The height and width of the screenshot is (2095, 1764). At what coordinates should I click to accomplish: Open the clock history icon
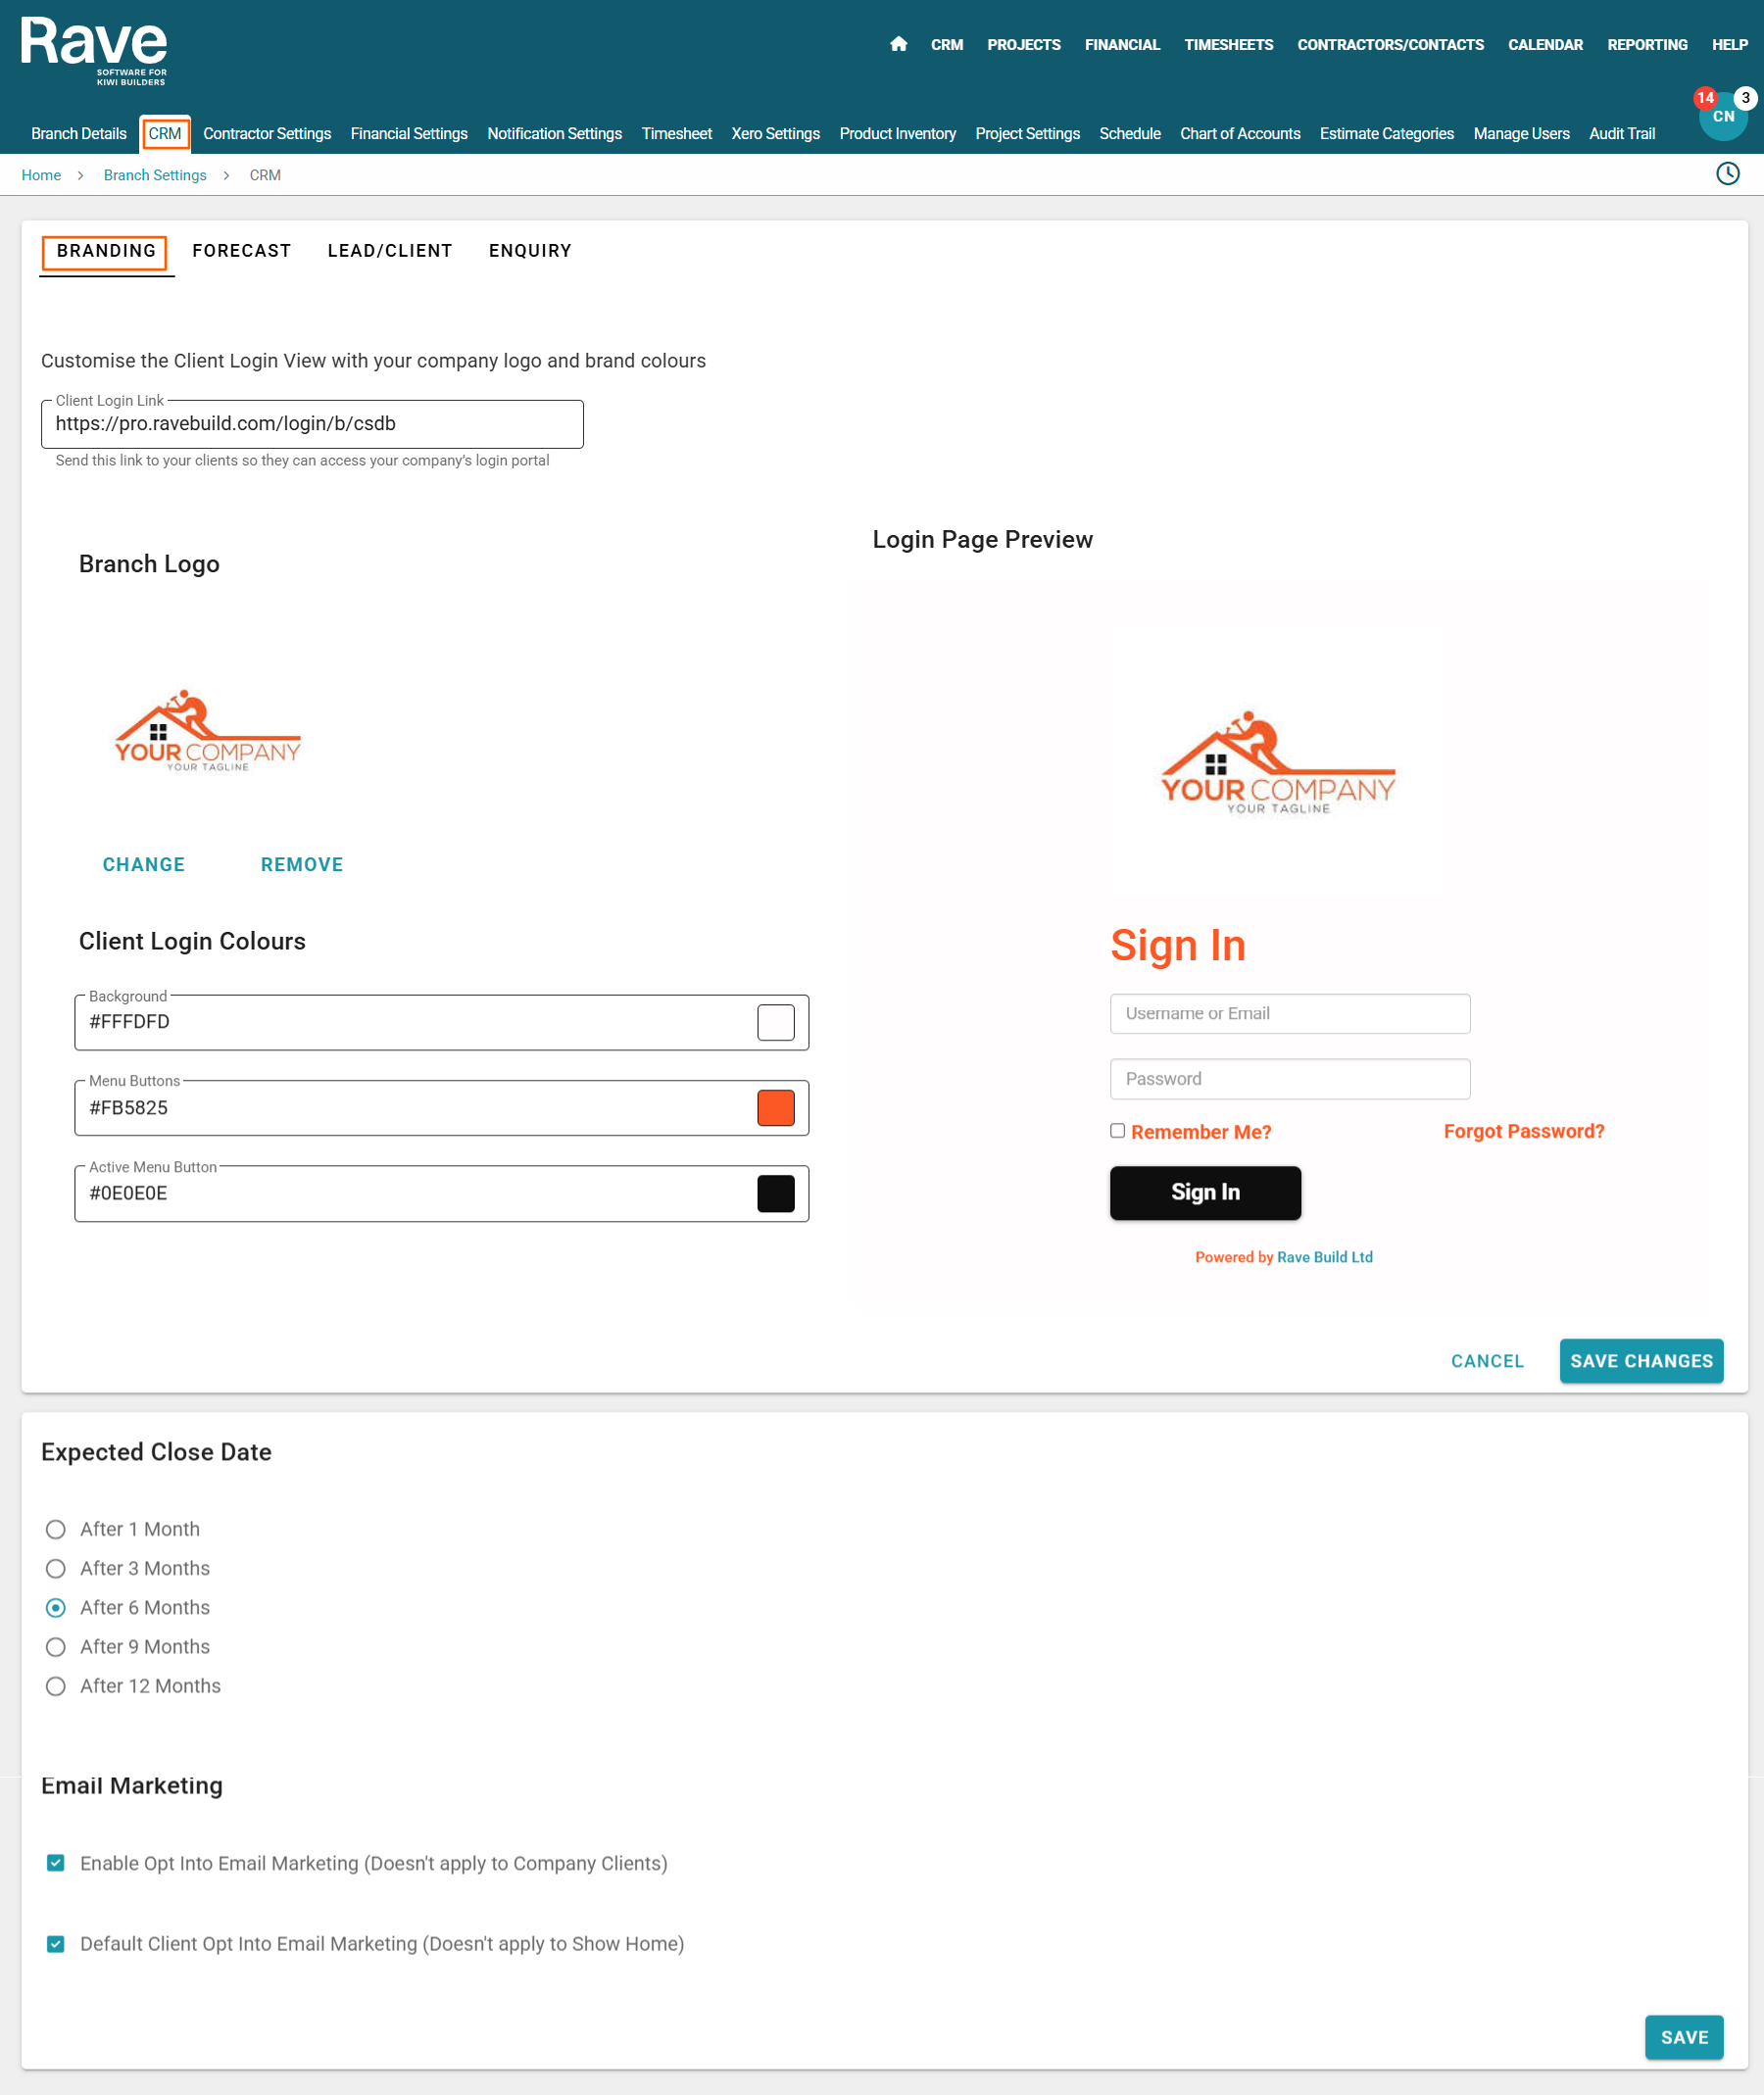pos(1727,174)
